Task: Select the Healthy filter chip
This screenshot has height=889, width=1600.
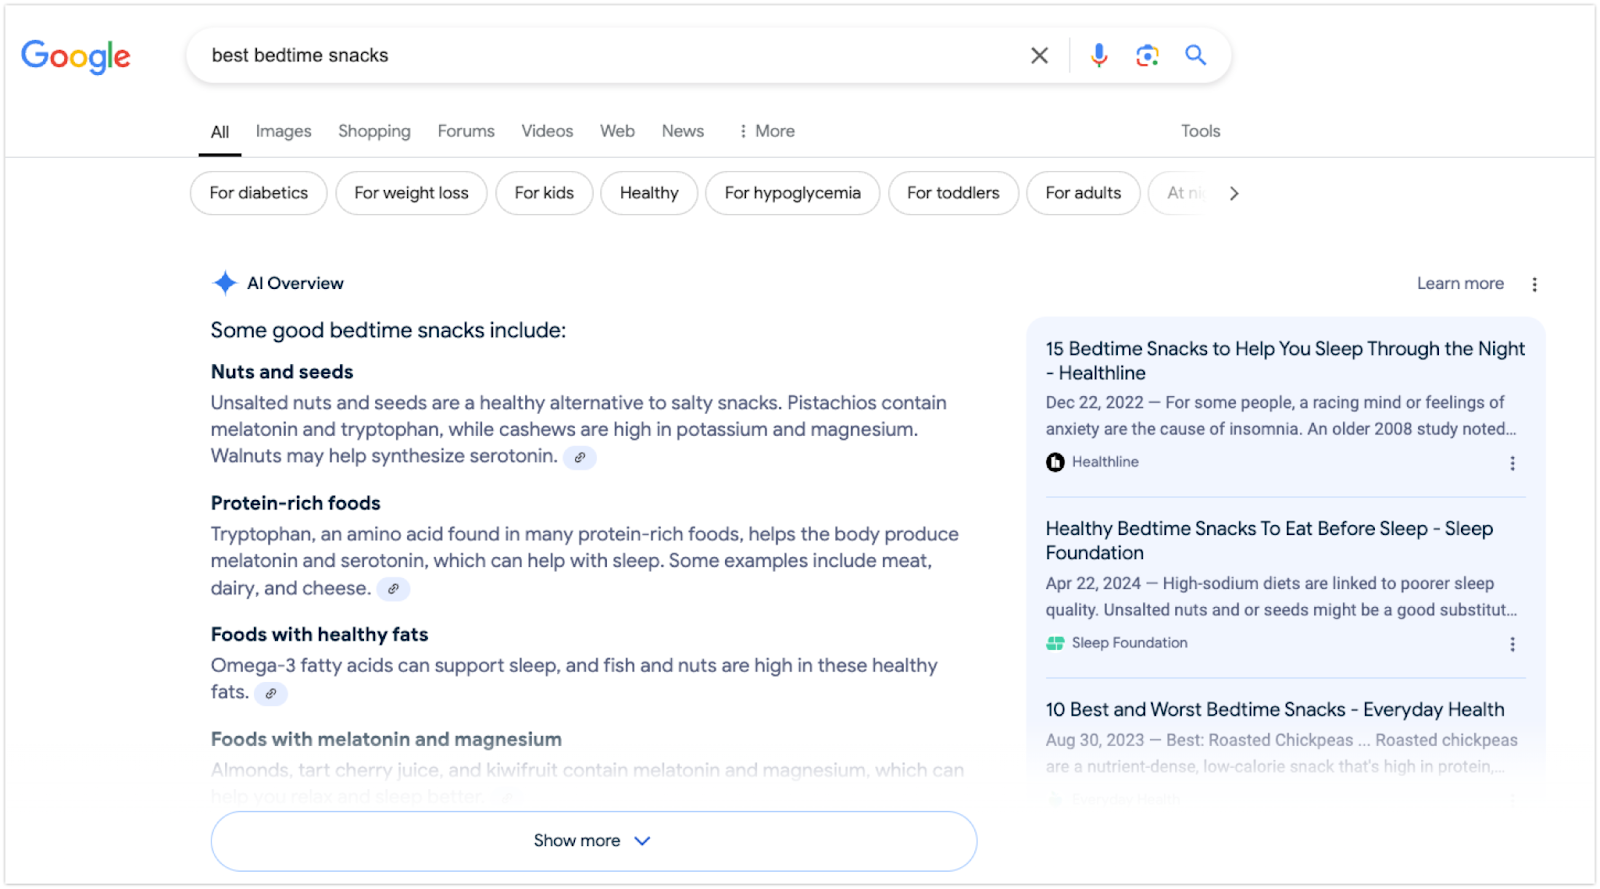Action: [x=649, y=193]
